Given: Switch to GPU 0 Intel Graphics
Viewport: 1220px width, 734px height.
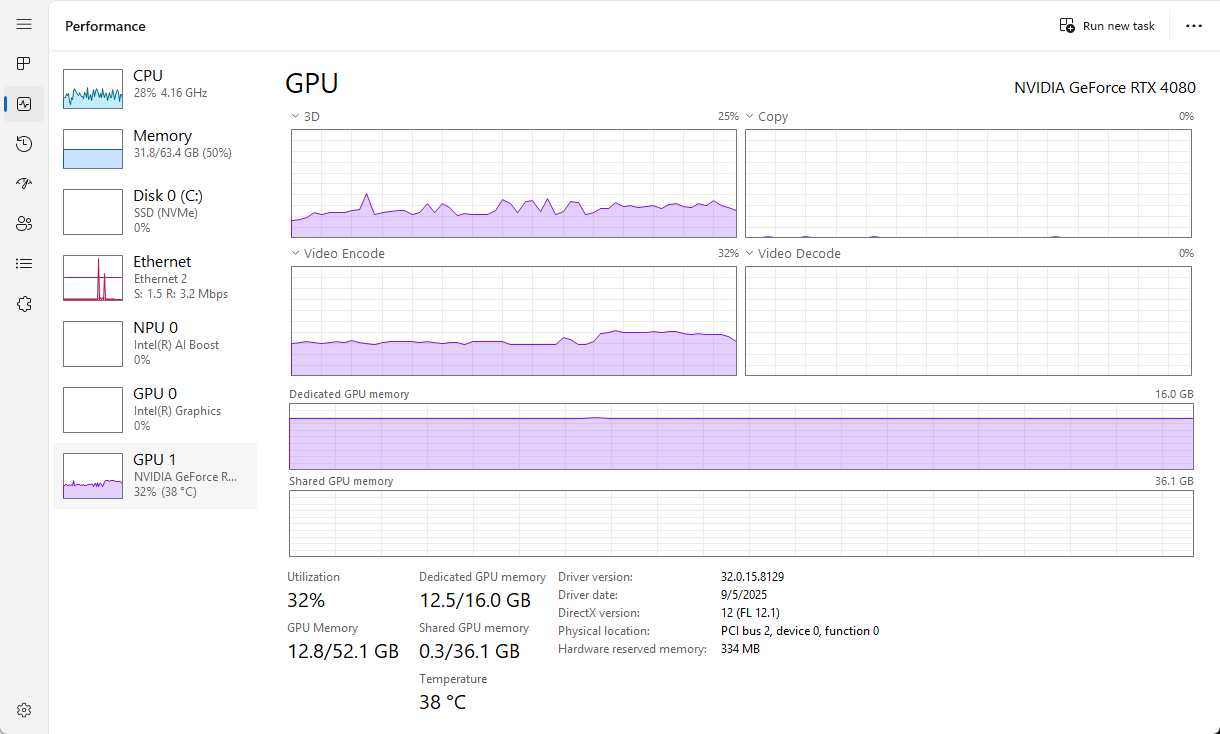Looking at the screenshot, I should coord(155,409).
